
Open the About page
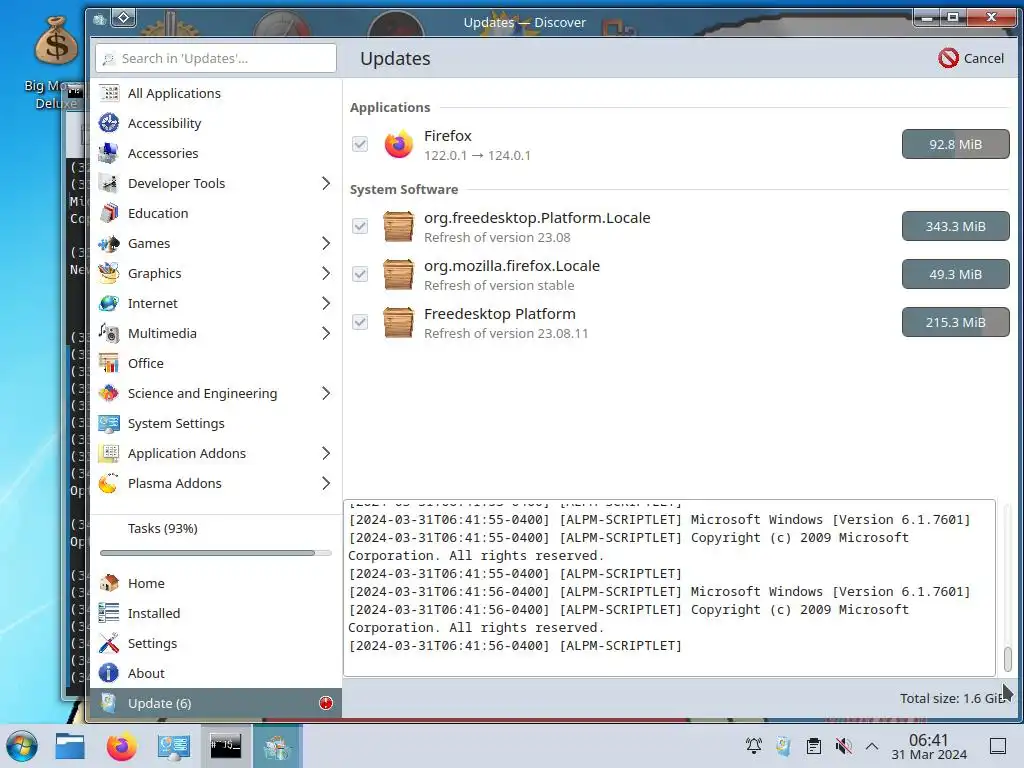point(216,673)
